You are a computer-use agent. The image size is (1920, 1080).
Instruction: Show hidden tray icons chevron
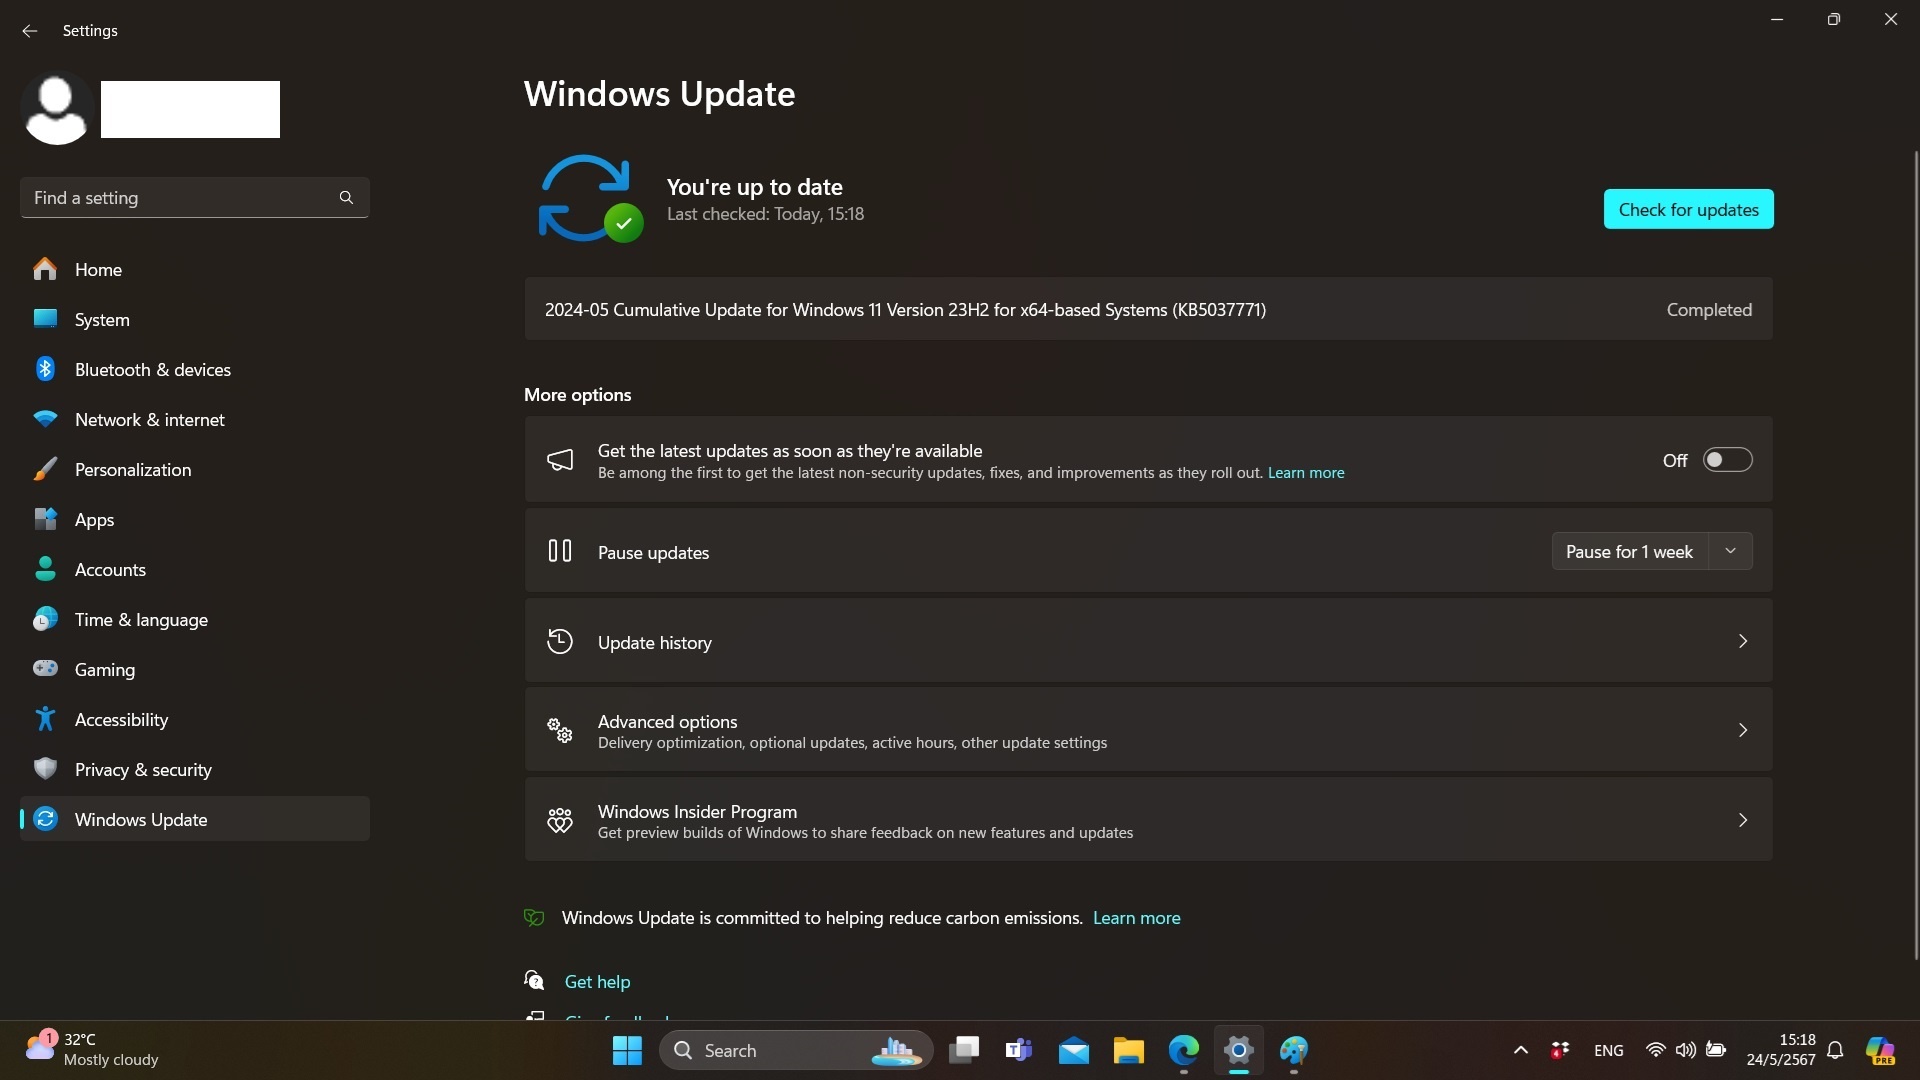(x=1521, y=1050)
